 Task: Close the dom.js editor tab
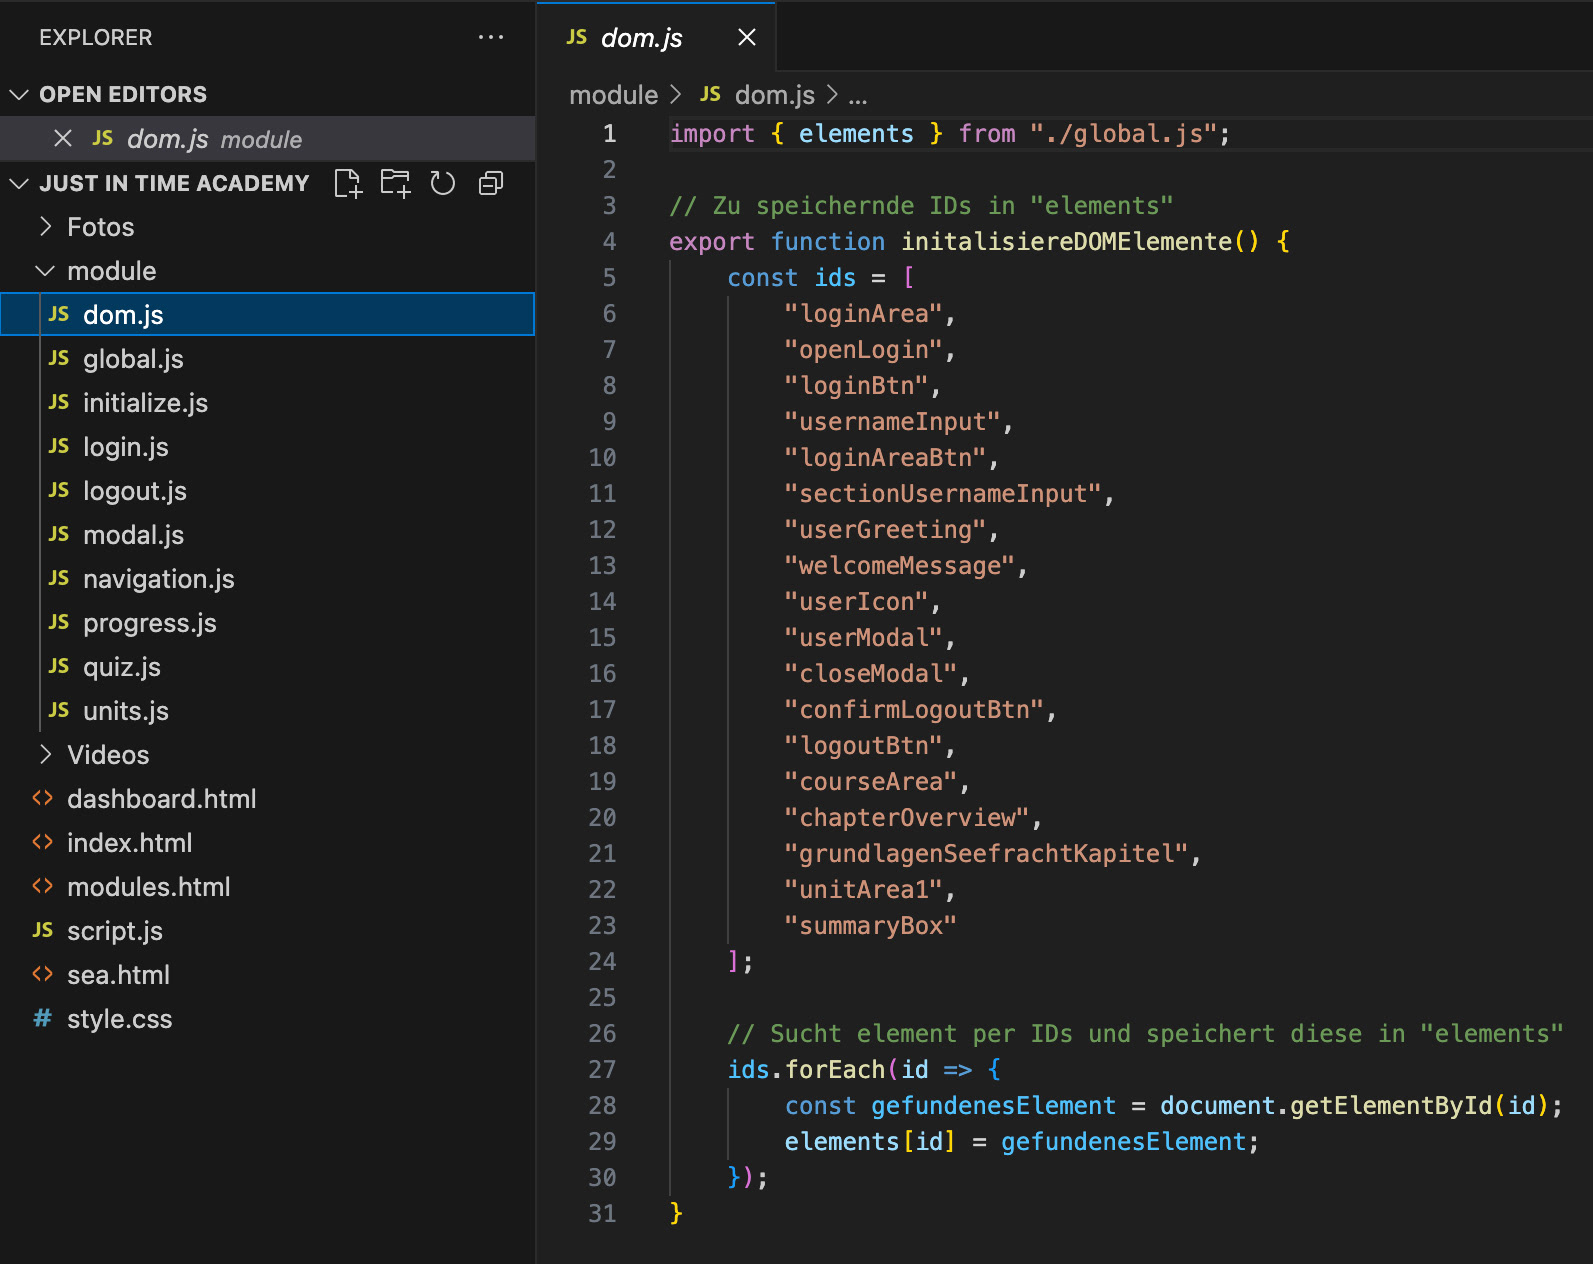[746, 37]
